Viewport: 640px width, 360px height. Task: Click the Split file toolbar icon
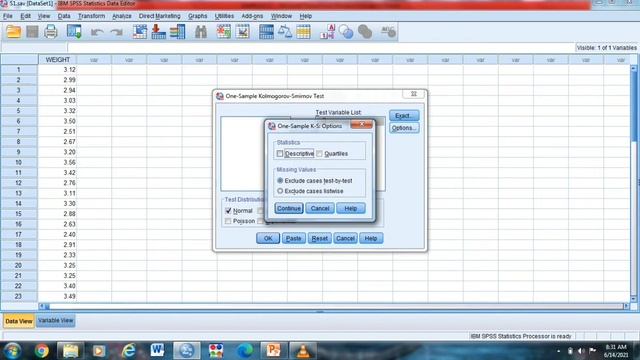[x=266, y=32]
